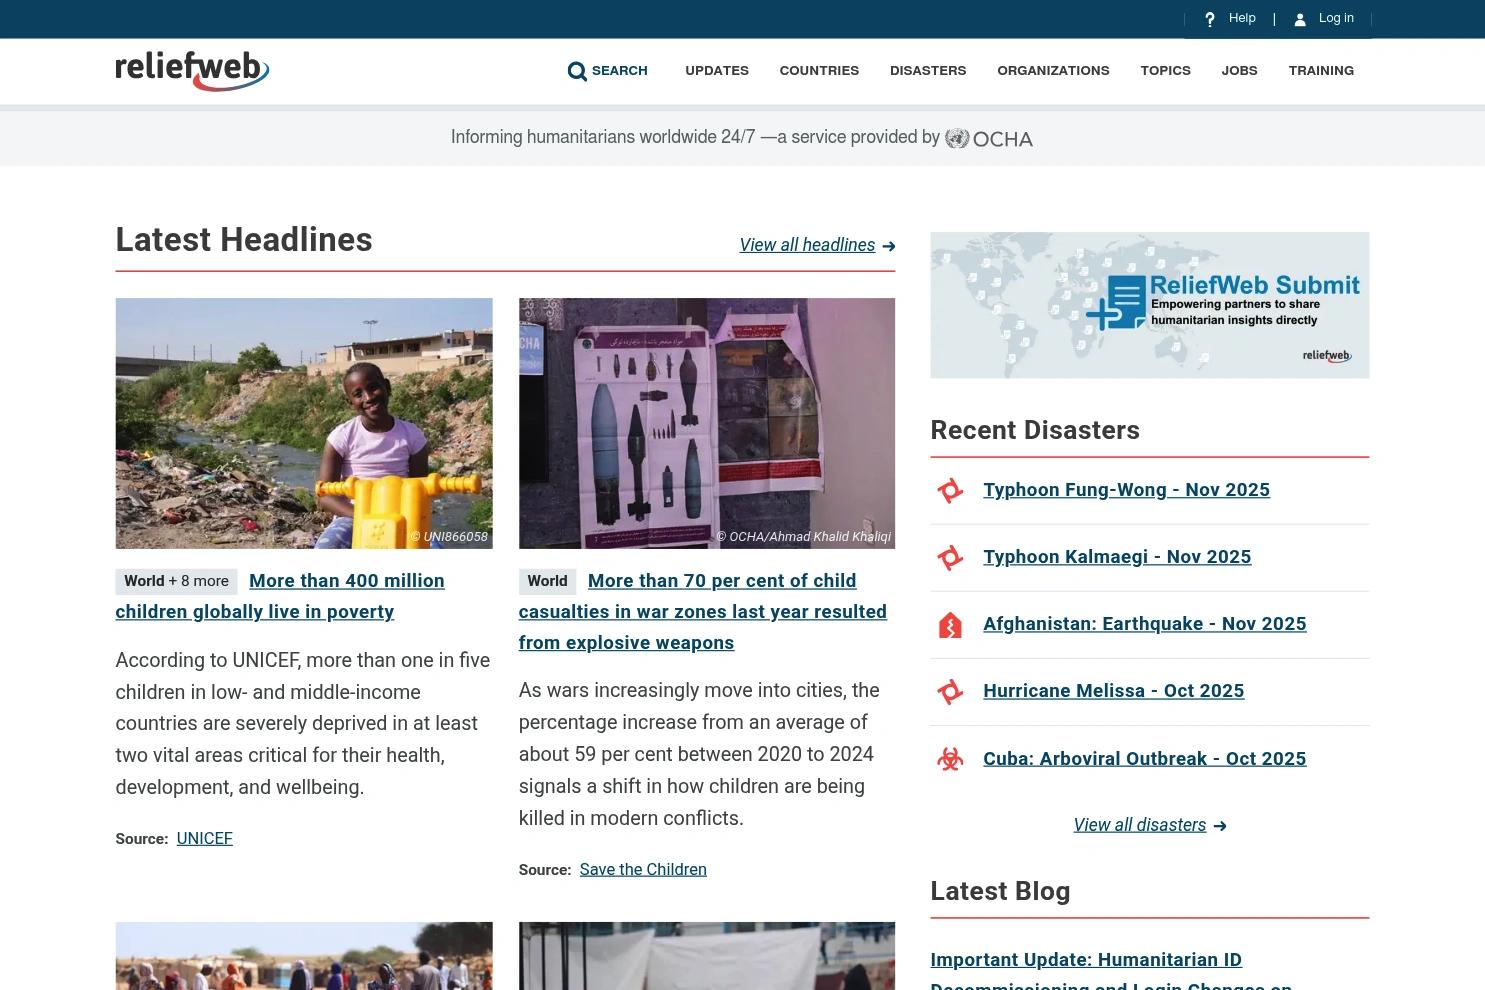Screen dimensions: 1485x990
Task: Follow the View all headlines link
Action: pyautogui.click(x=807, y=245)
